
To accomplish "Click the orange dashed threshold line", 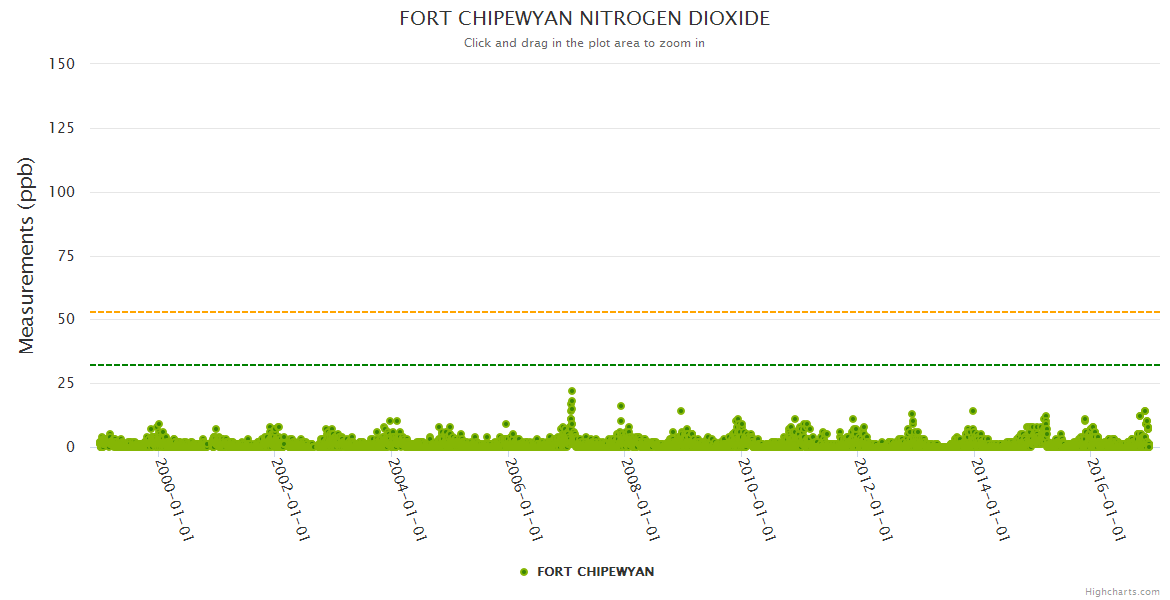I will point(600,312).
